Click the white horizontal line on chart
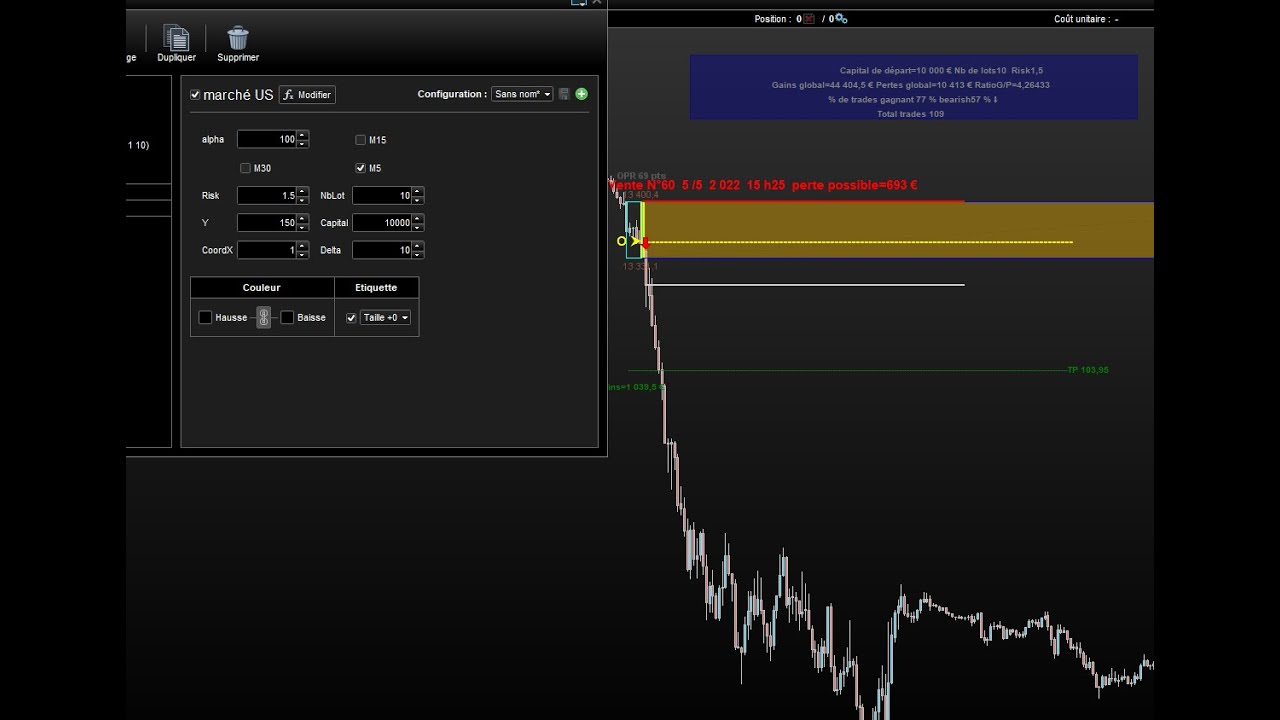Image resolution: width=1280 pixels, height=720 pixels. pos(806,285)
